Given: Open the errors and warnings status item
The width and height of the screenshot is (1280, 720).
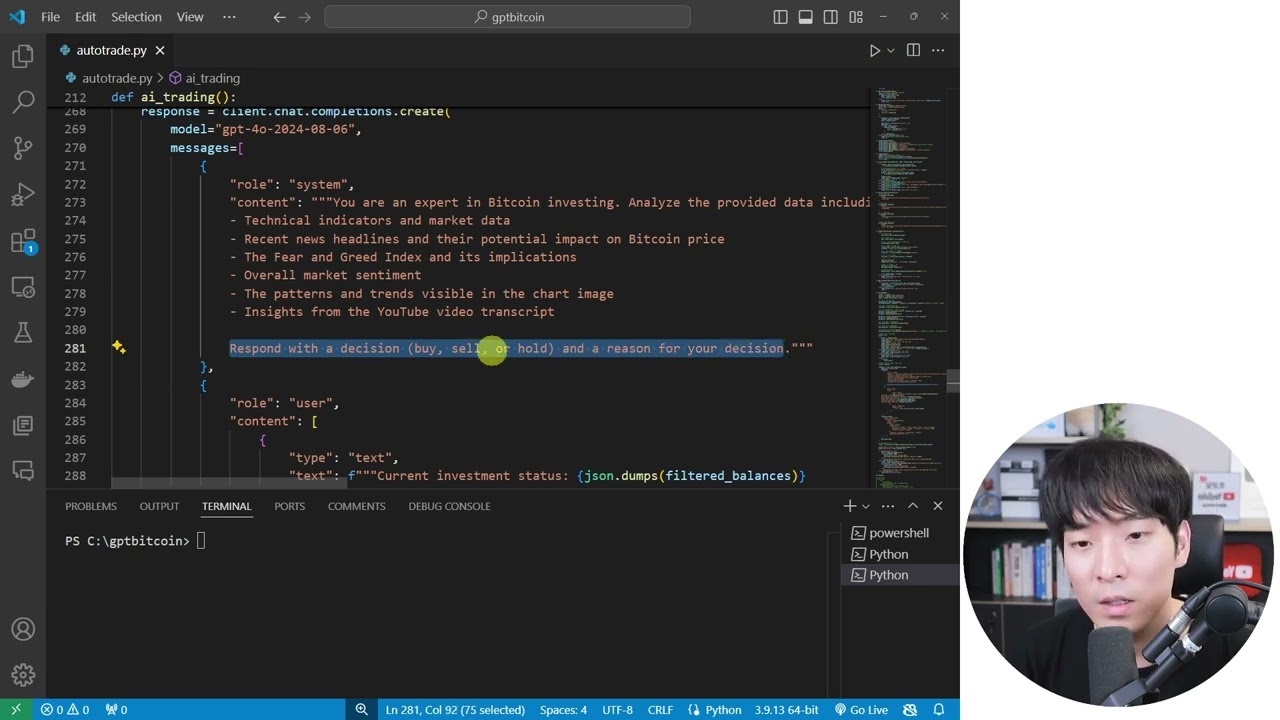Looking at the screenshot, I should pyautogui.click(x=65, y=709).
